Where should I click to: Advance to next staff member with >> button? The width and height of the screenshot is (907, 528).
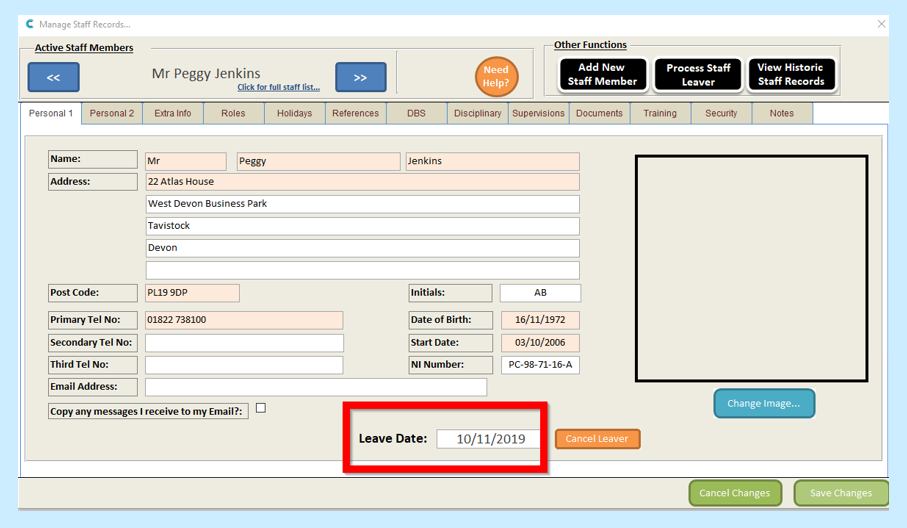360,77
